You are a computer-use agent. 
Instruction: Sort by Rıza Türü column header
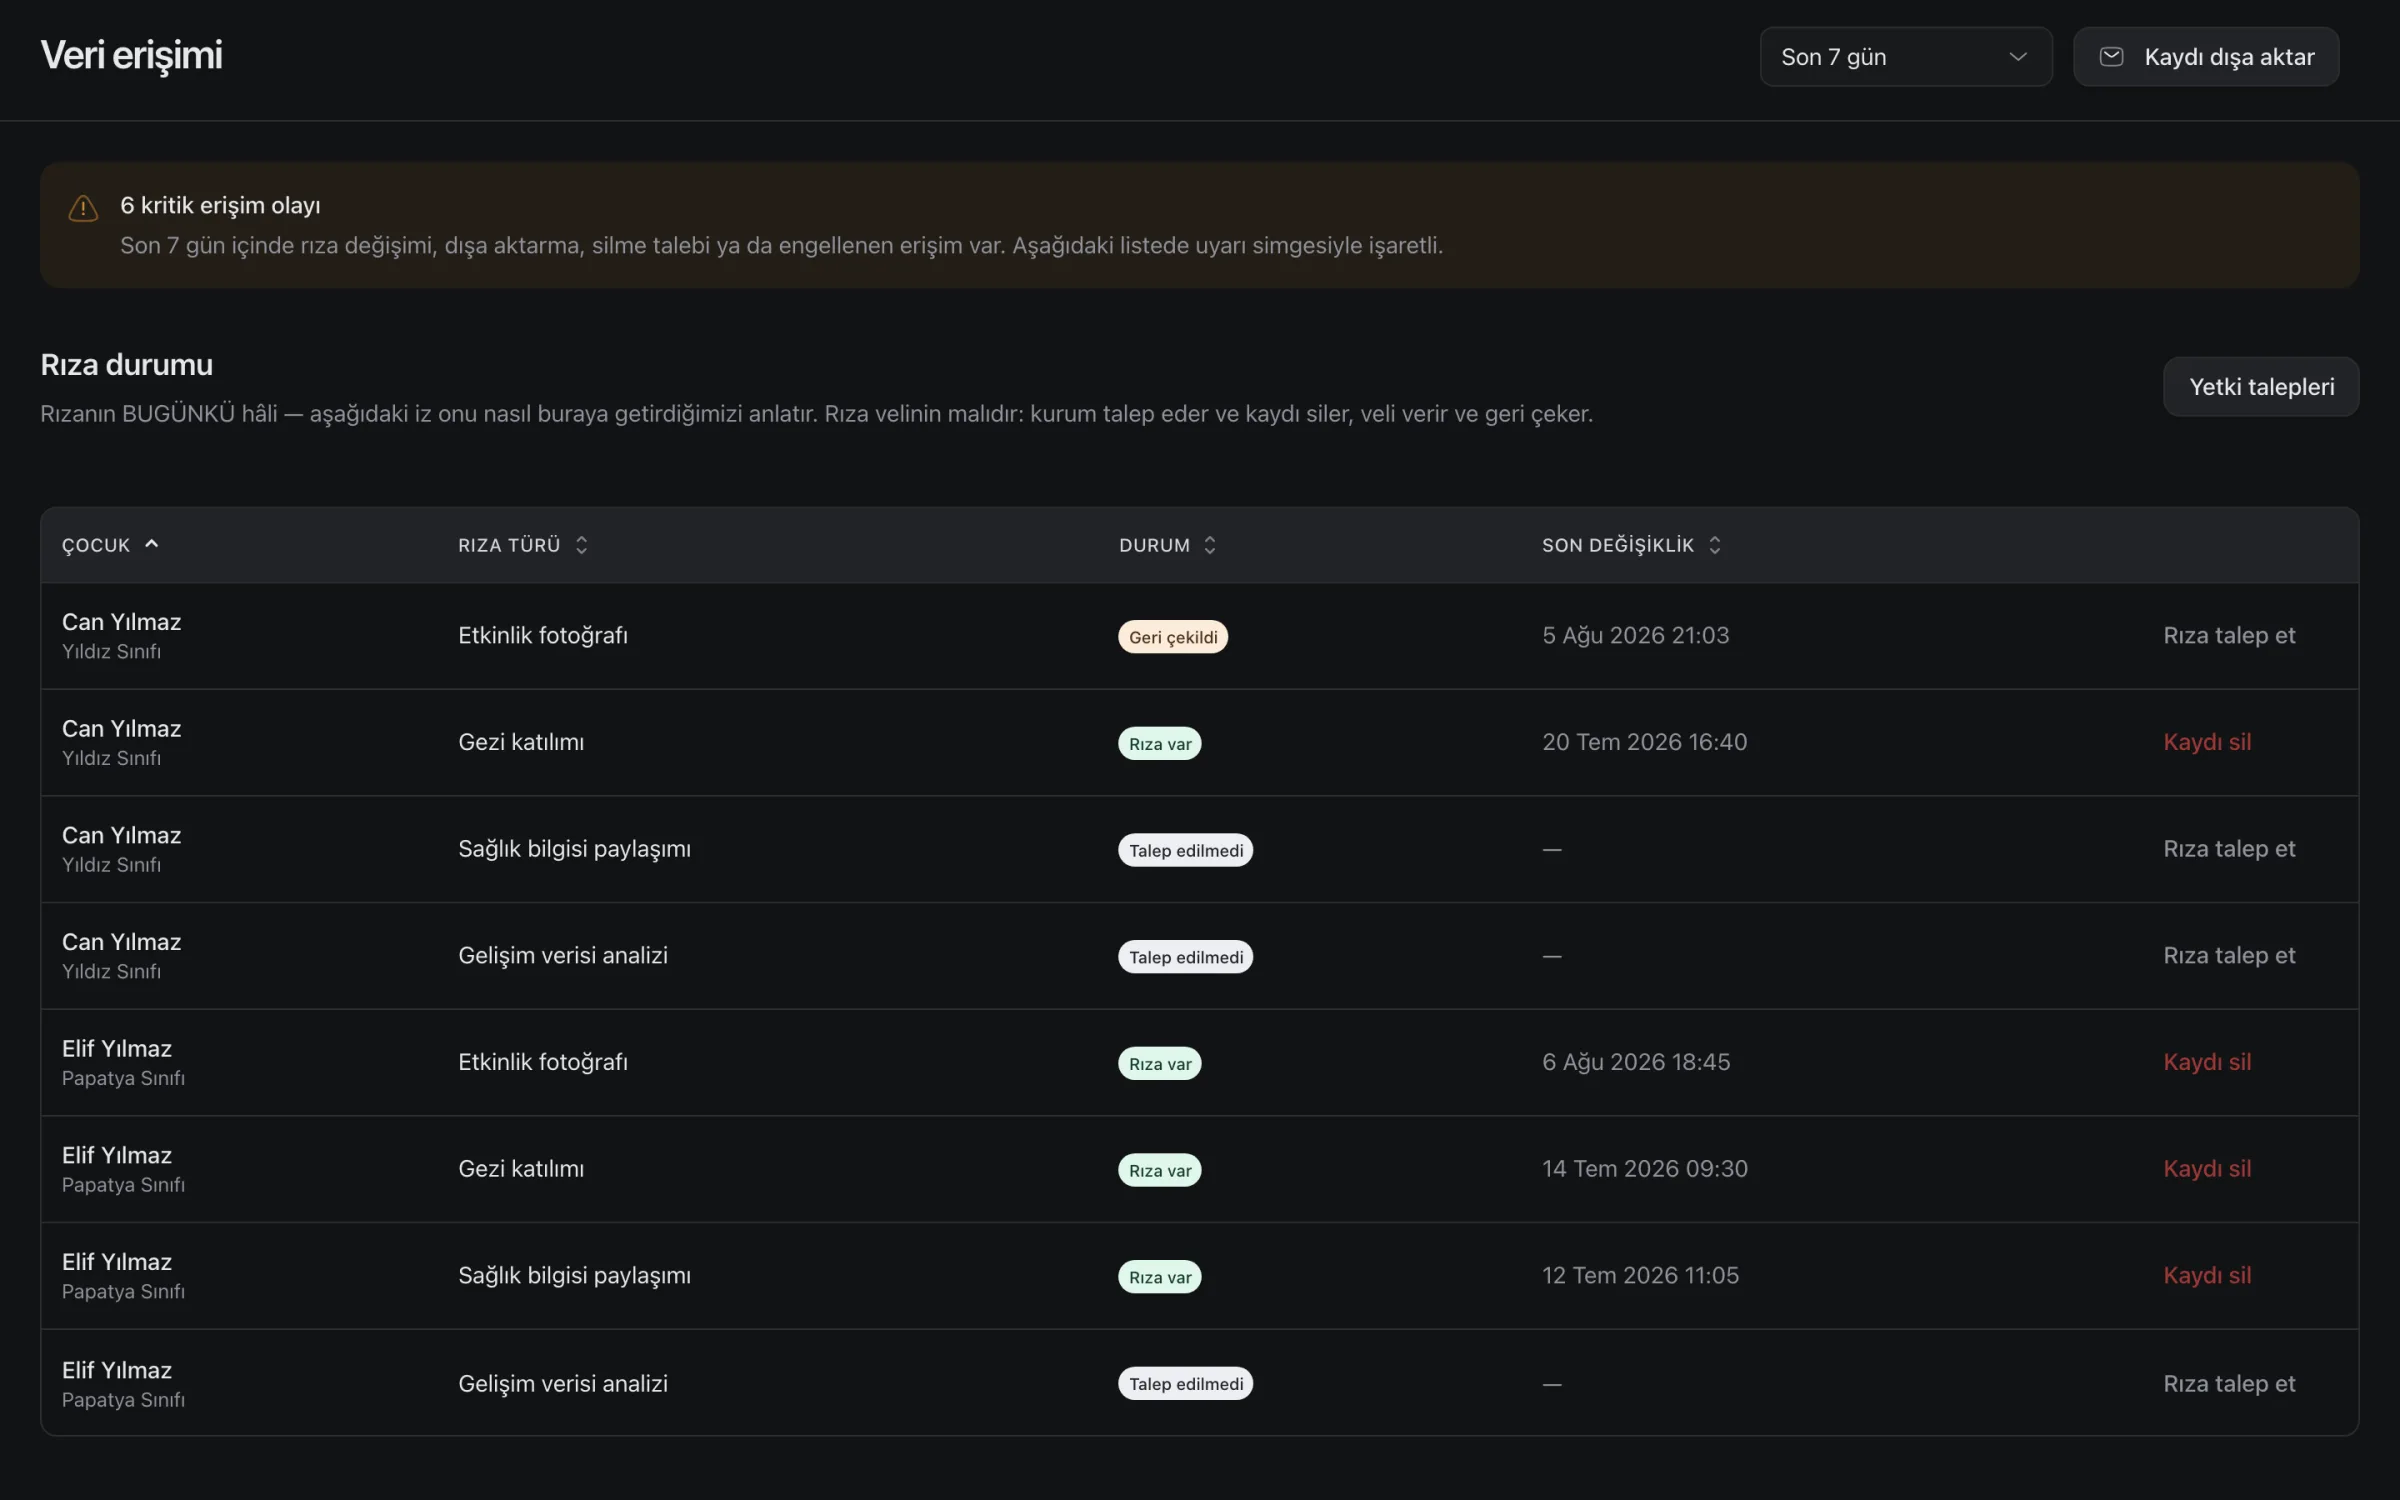click(x=523, y=545)
